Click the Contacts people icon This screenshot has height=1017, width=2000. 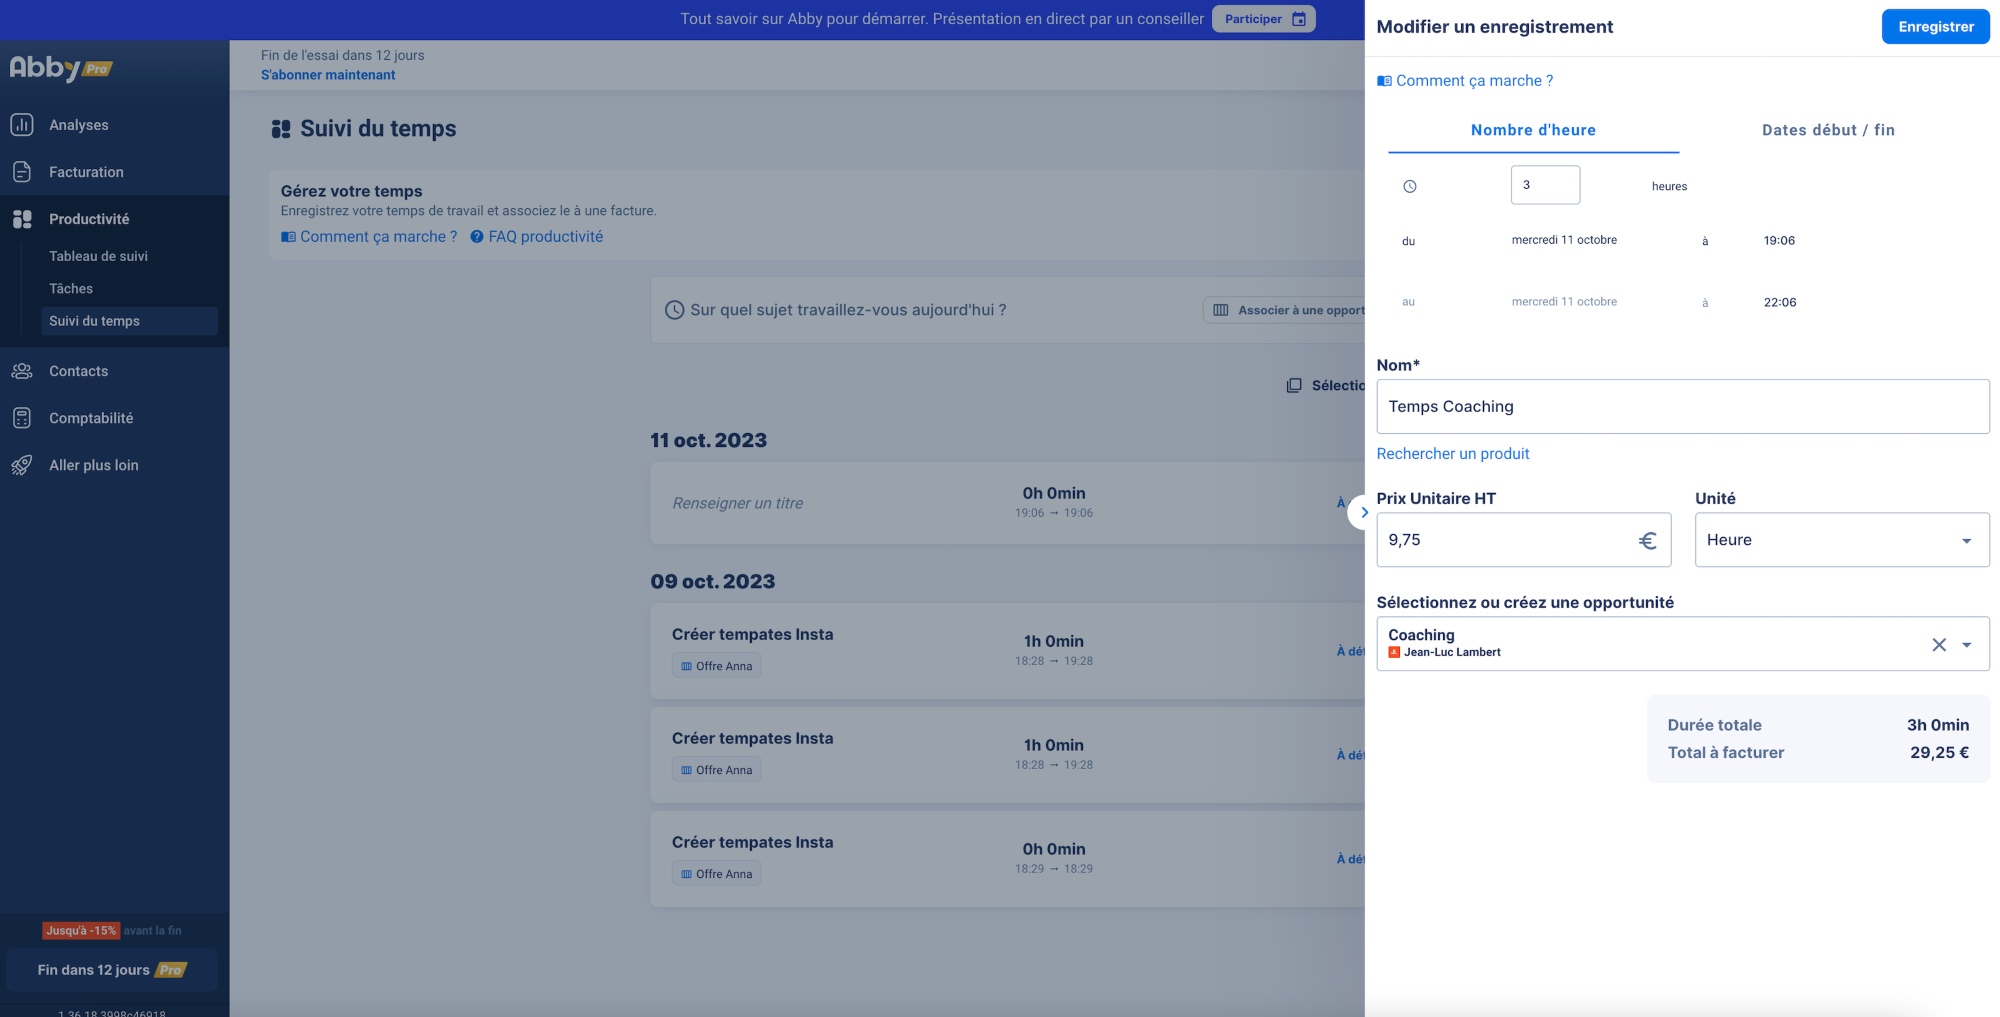pyautogui.click(x=22, y=371)
